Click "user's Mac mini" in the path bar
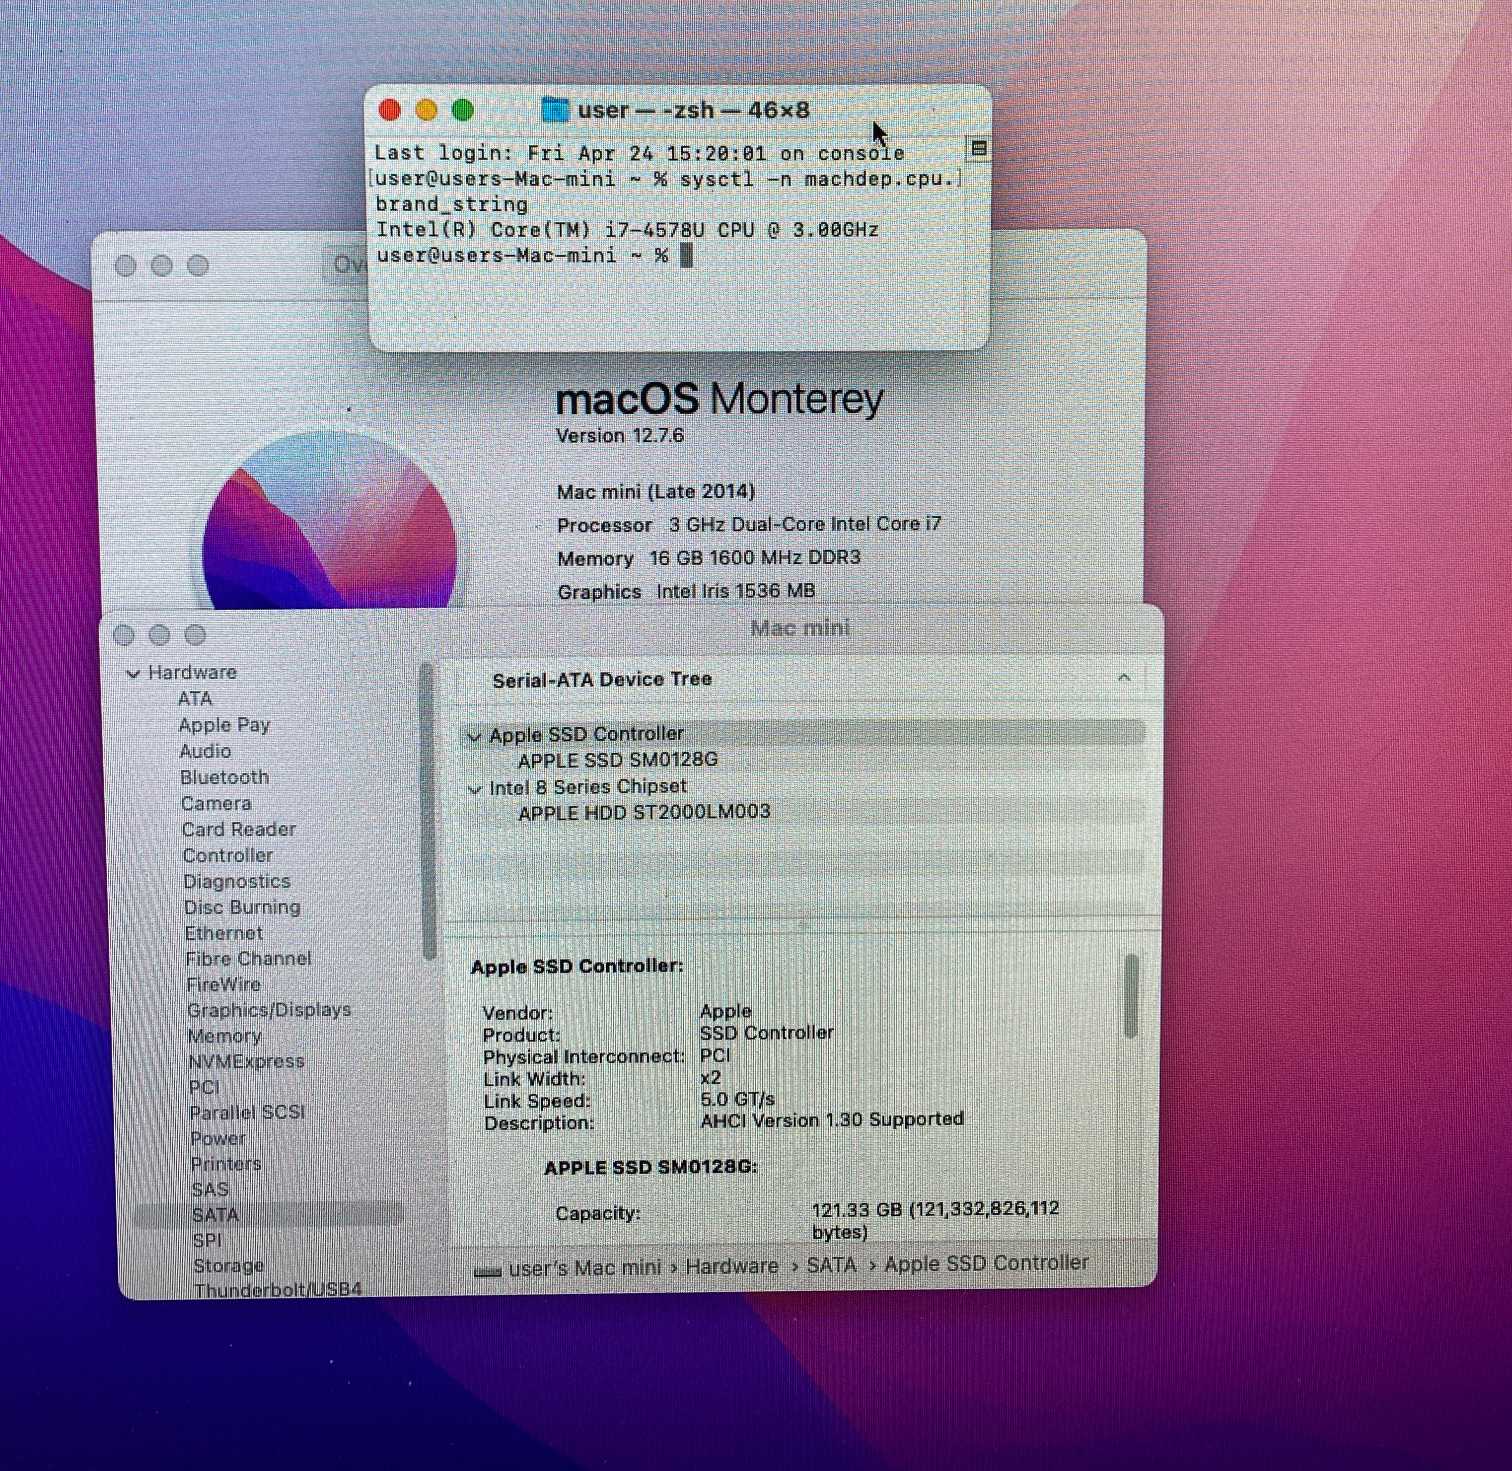The width and height of the screenshot is (1512, 1471). click(x=585, y=1269)
